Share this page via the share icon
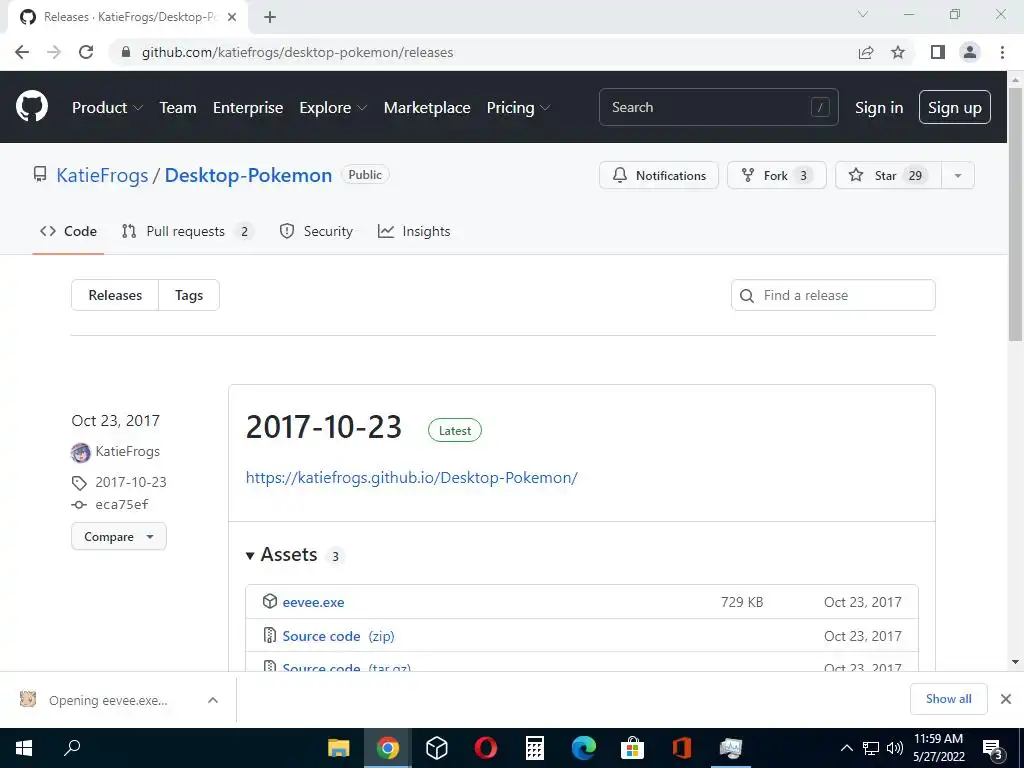 tap(866, 52)
